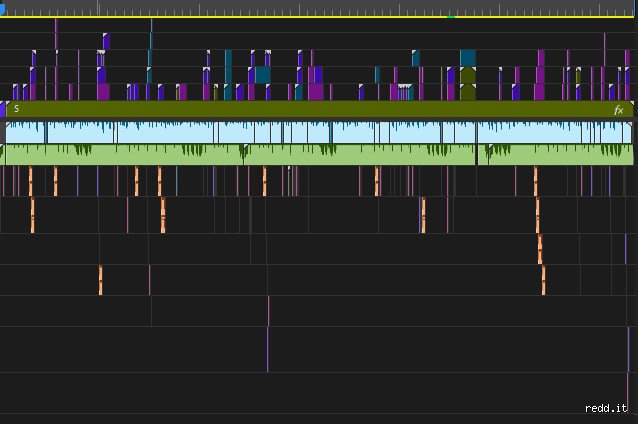Select the lone orange clip on the lowest orange track at left

pos(101,280)
